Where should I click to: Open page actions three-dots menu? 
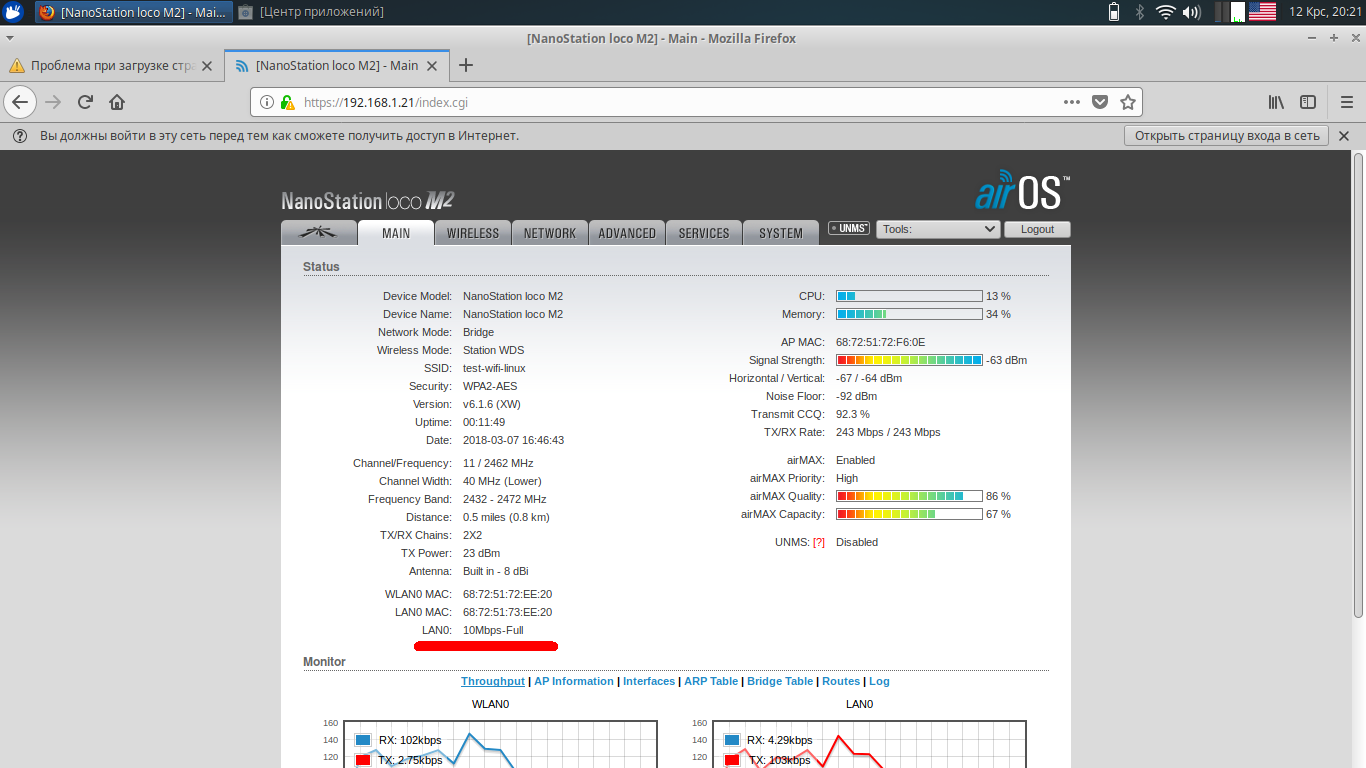click(x=1071, y=102)
